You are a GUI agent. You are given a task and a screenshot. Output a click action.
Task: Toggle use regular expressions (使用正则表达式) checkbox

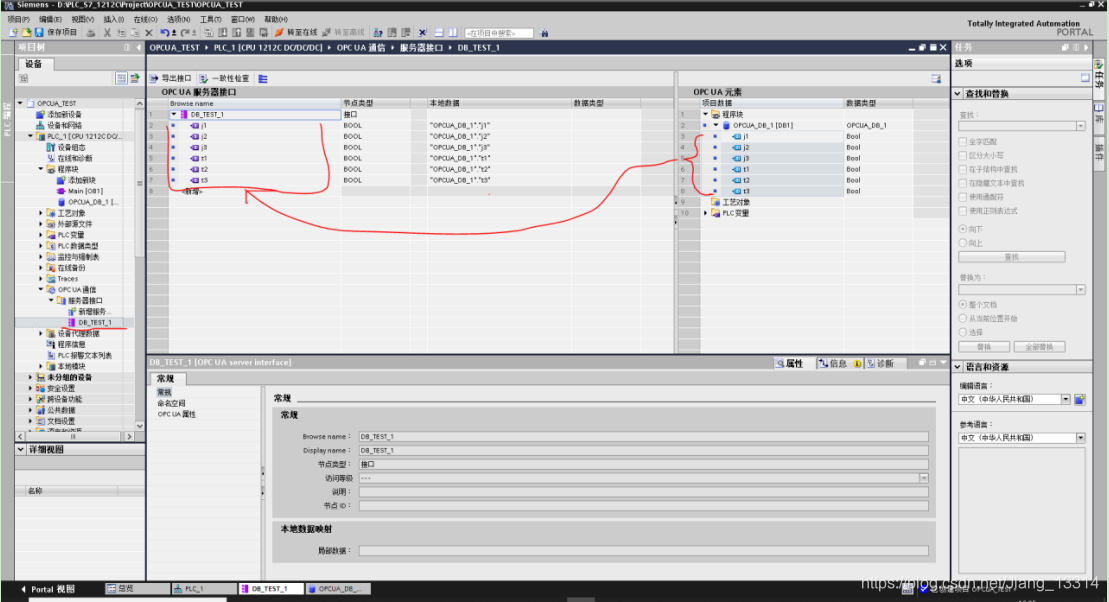pyautogui.click(x=963, y=211)
